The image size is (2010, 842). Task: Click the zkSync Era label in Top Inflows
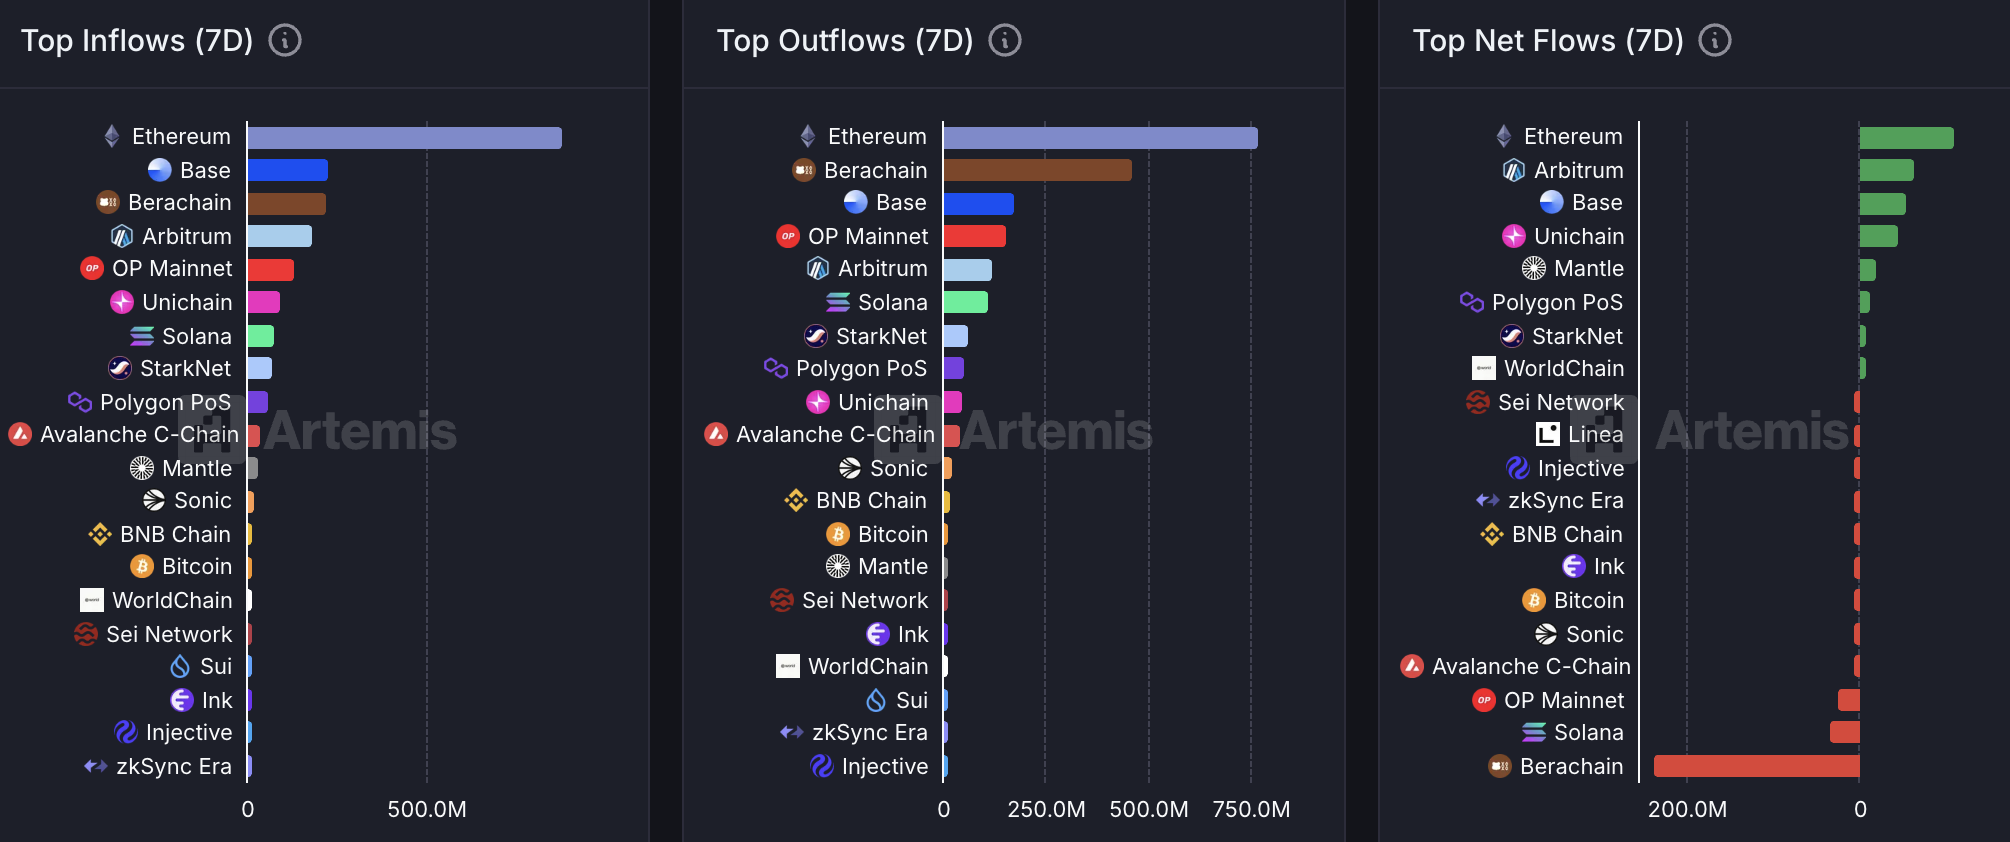click(x=174, y=767)
